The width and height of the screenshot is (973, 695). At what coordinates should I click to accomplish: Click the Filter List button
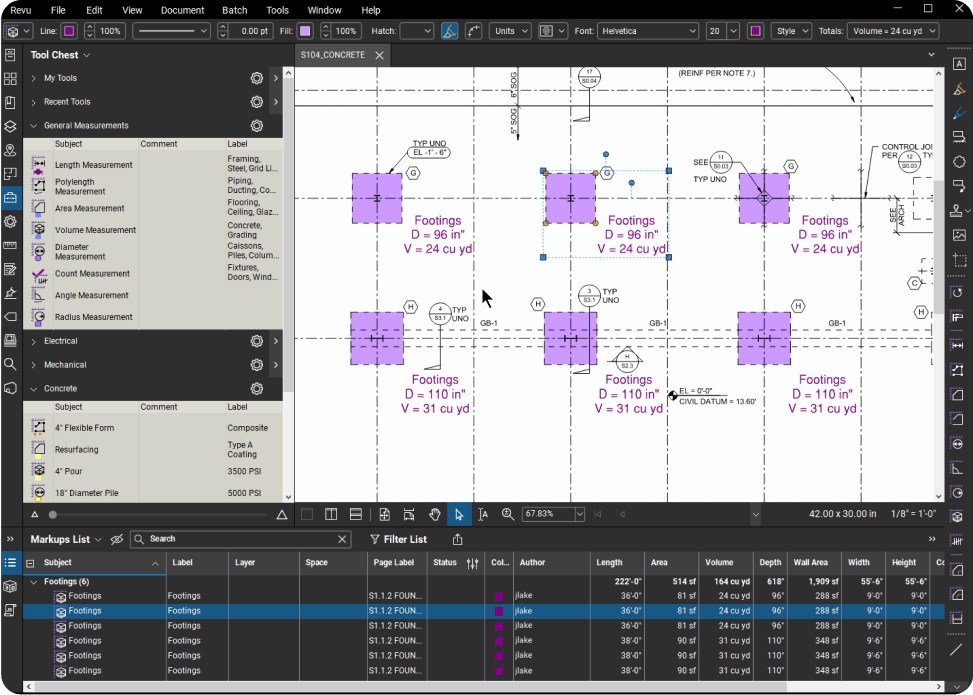[399, 538]
